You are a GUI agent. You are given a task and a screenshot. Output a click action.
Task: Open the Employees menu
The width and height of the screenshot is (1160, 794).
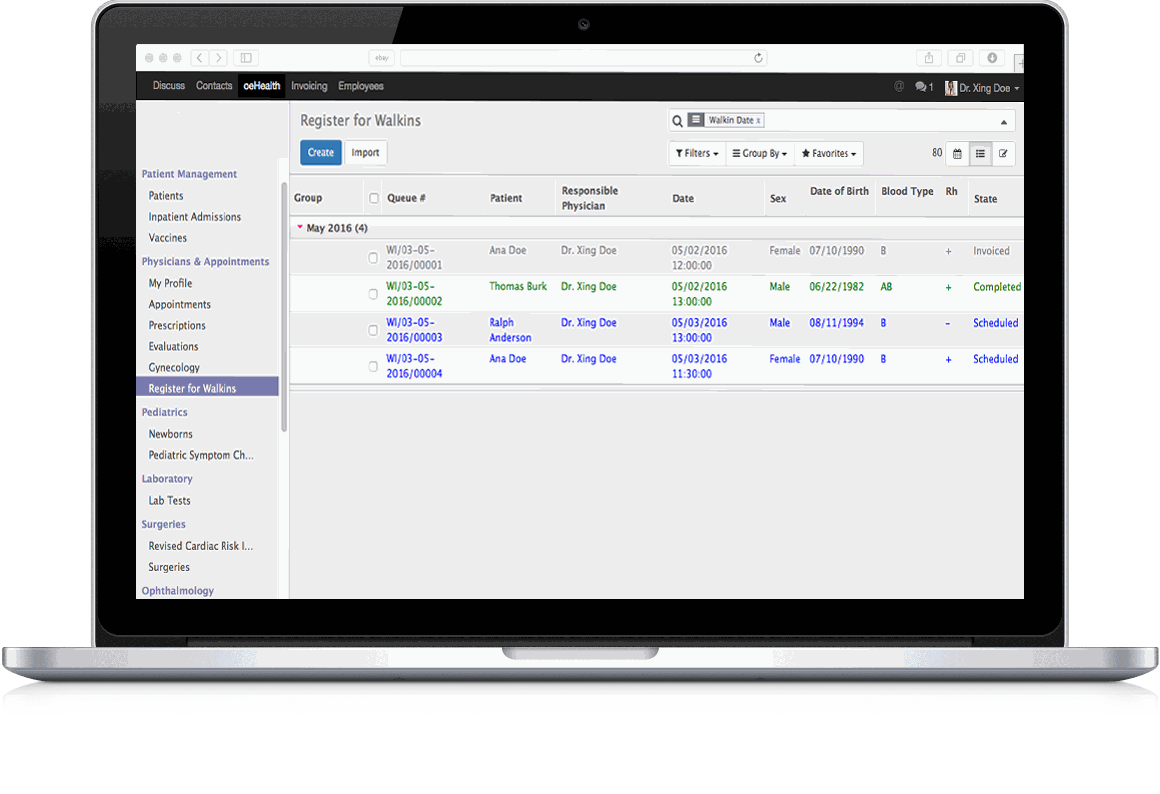[x=361, y=86]
